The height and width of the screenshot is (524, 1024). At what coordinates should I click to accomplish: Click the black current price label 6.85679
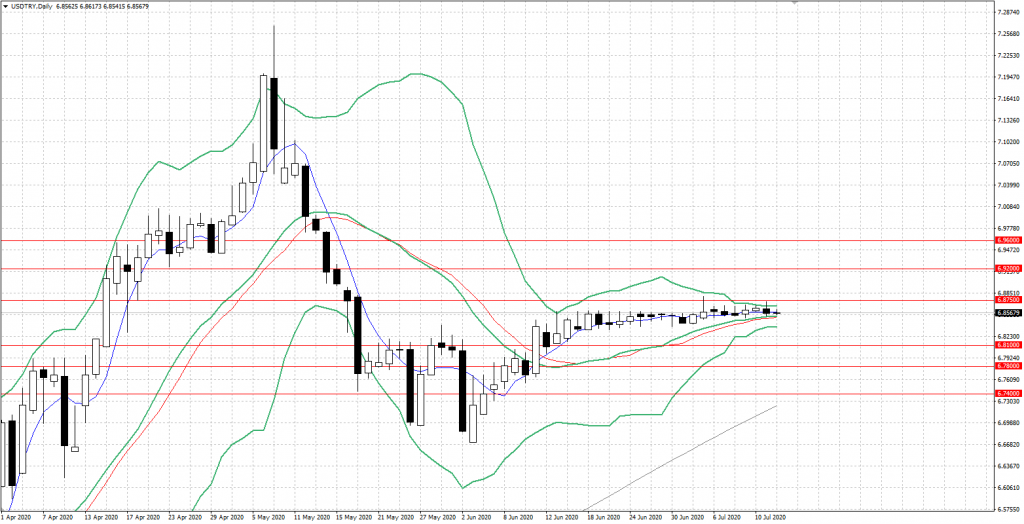(1009, 312)
